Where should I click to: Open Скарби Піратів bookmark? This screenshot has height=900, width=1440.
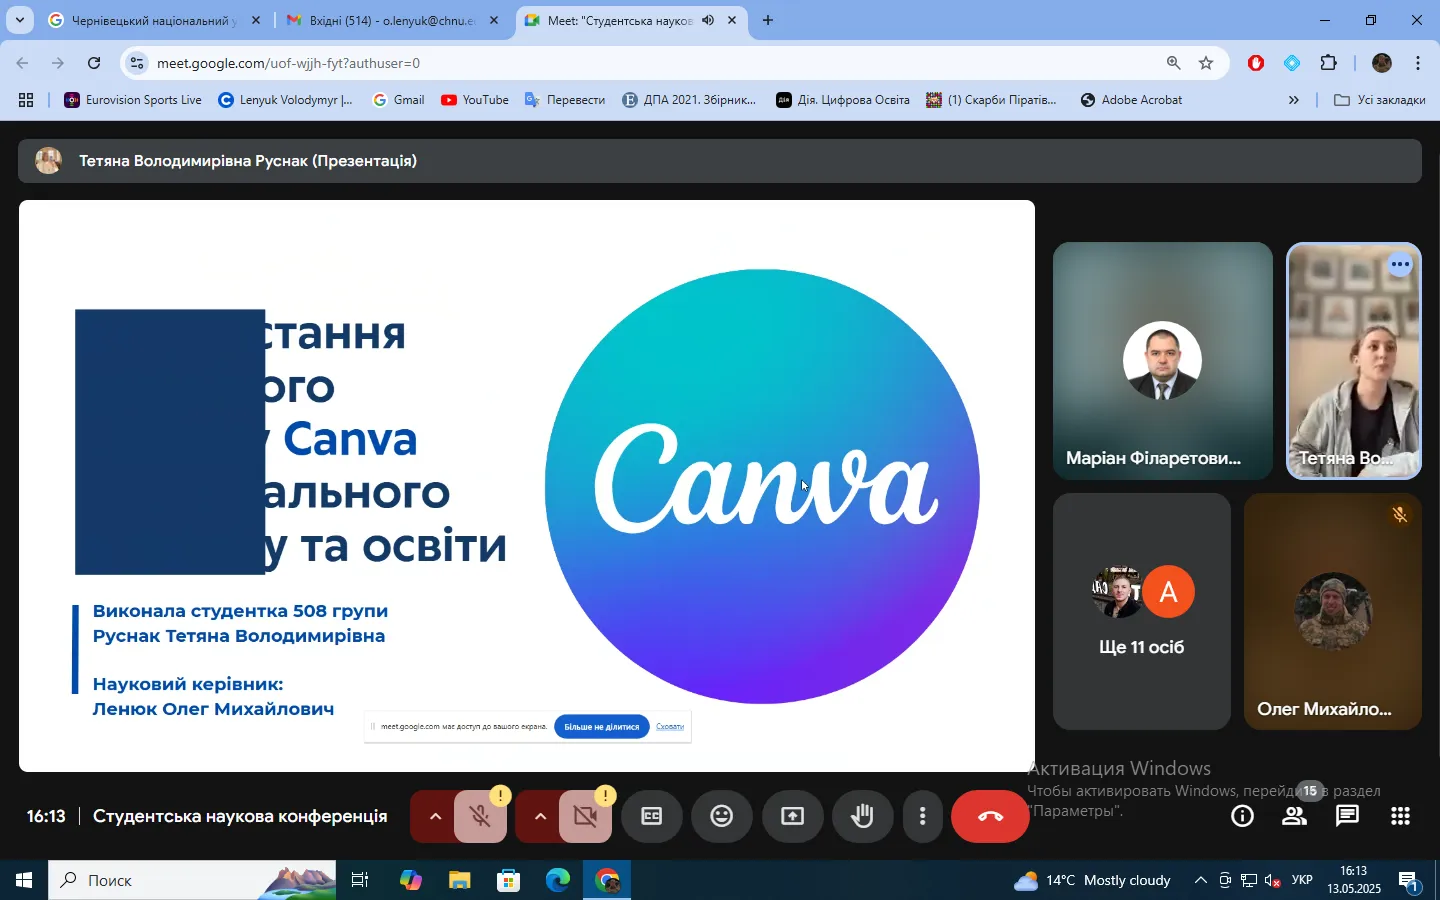991,100
